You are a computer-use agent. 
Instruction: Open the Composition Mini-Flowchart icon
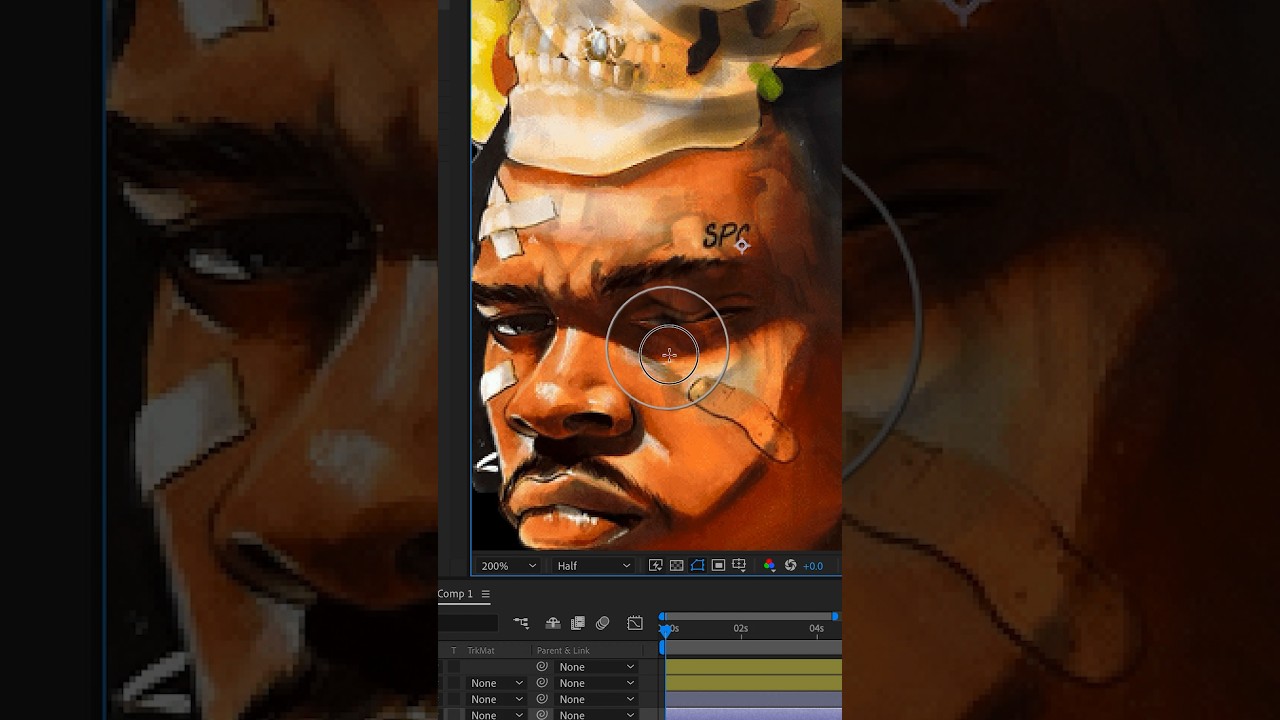pyautogui.click(x=521, y=623)
